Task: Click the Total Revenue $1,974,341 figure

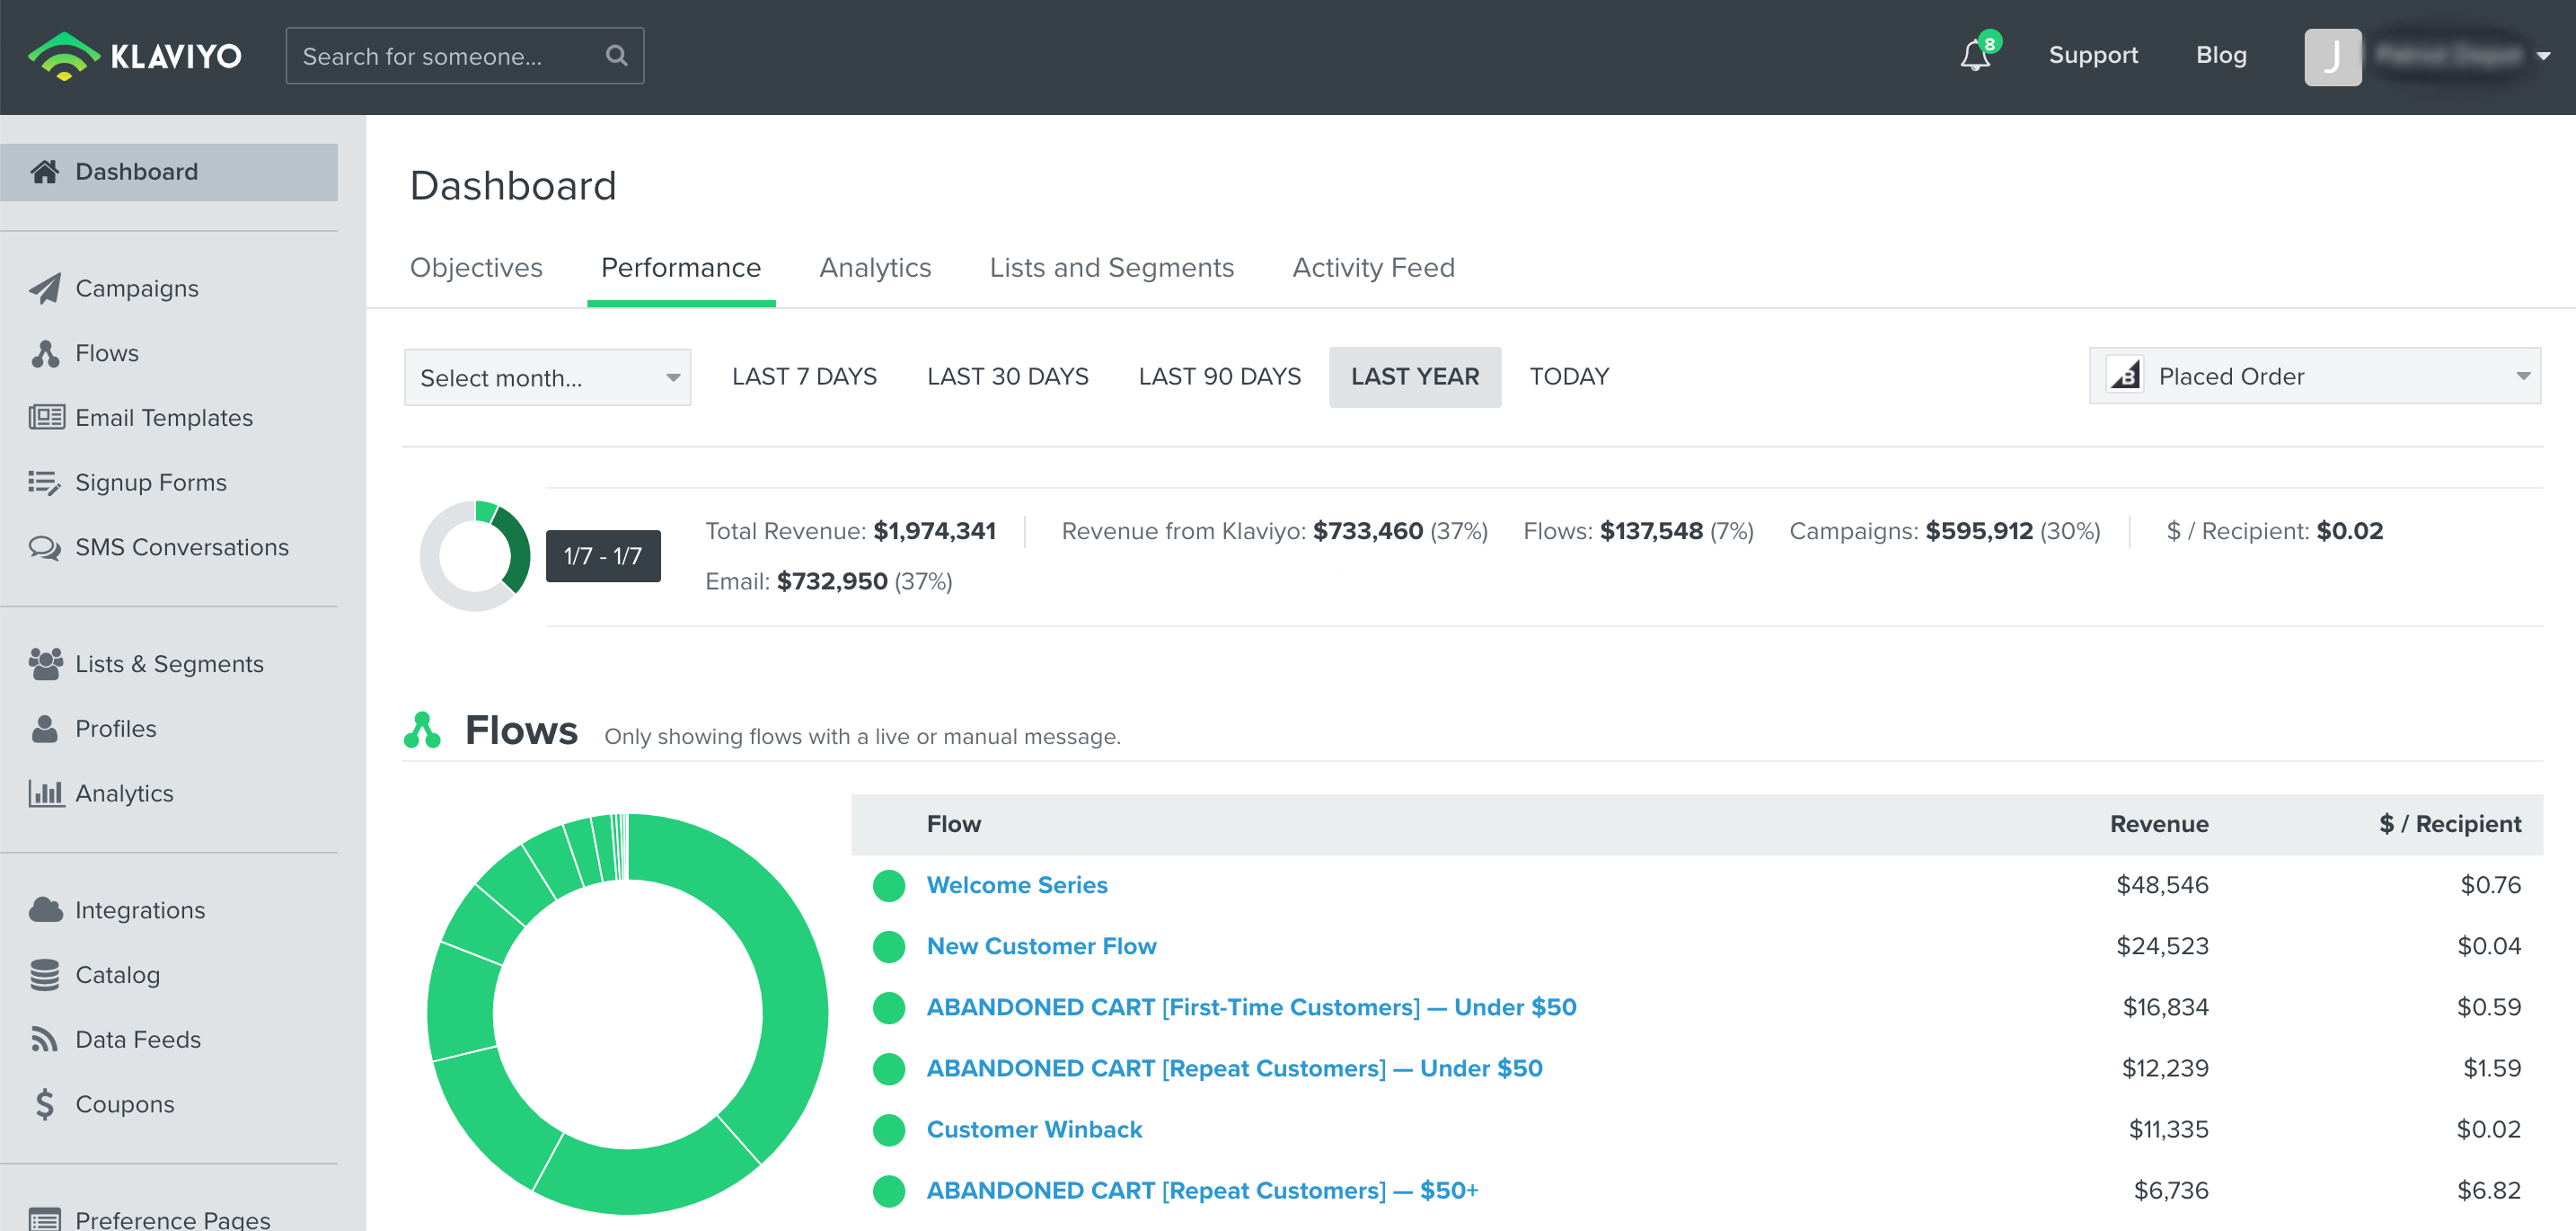Action: click(934, 531)
